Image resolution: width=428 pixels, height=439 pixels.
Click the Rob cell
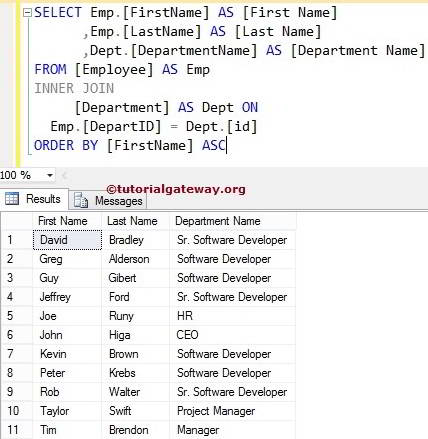(67, 392)
